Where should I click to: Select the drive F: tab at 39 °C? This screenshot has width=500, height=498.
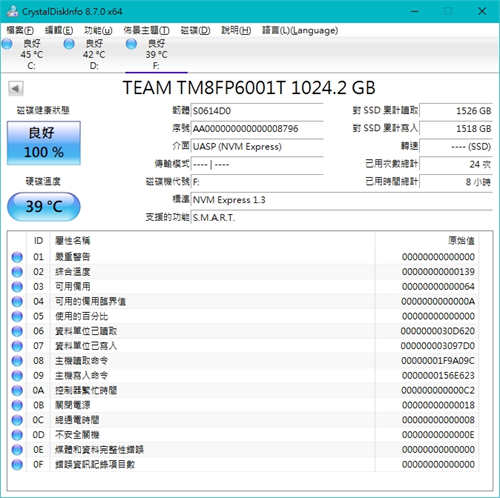click(x=156, y=54)
